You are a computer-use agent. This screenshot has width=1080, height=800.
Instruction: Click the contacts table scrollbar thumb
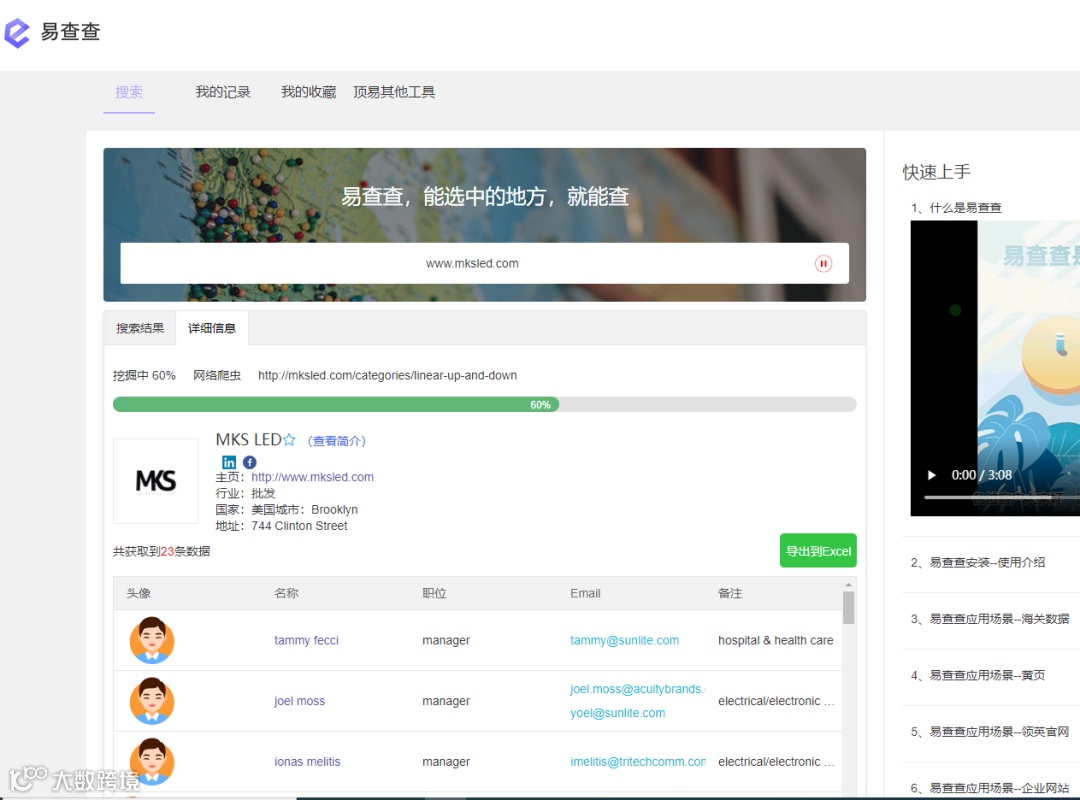point(849,608)
